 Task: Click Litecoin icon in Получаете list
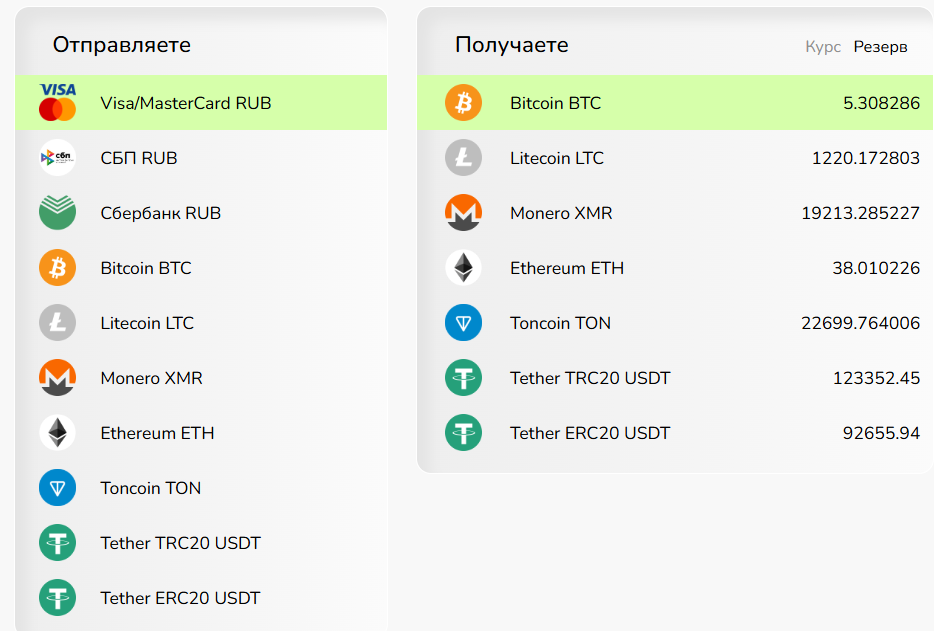(463, 158)
